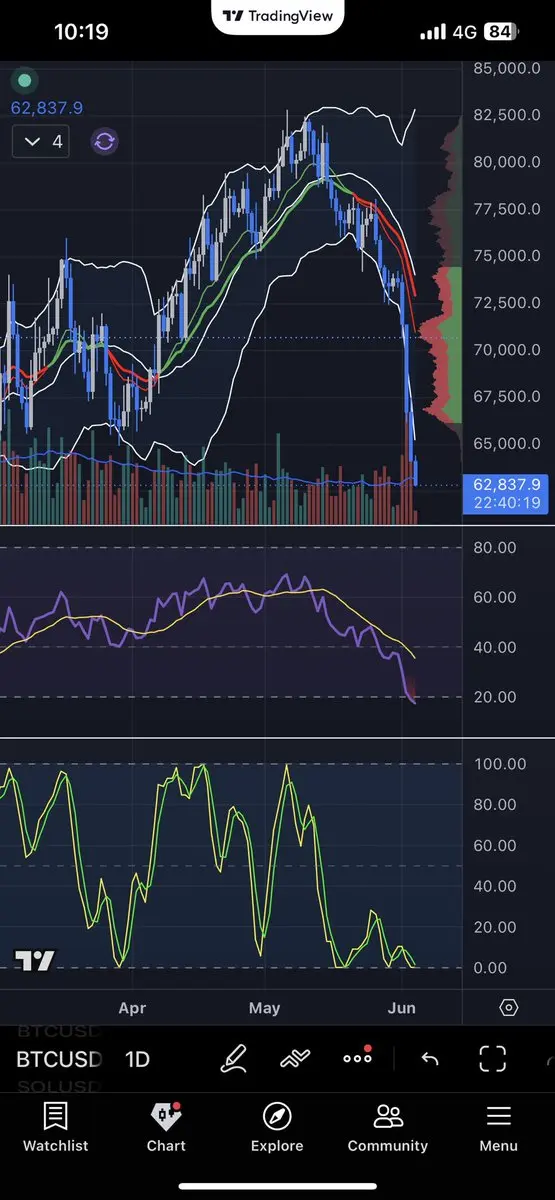Open chart settings hexagon icon
Image resolution: width=555 pixels, height=1200 pixels.
point(508,1007)
